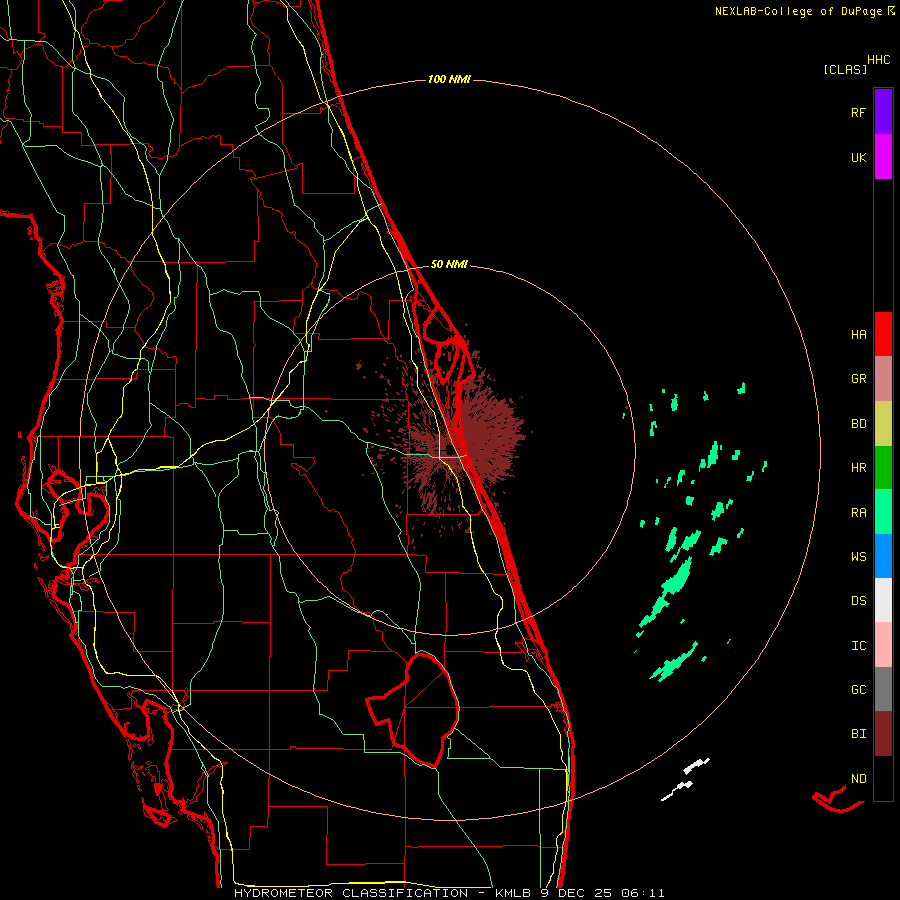The image size is (900, 900).
Task: Click the [CLAS] legend header
Action: pyautogui.click(x=845, y=70)
